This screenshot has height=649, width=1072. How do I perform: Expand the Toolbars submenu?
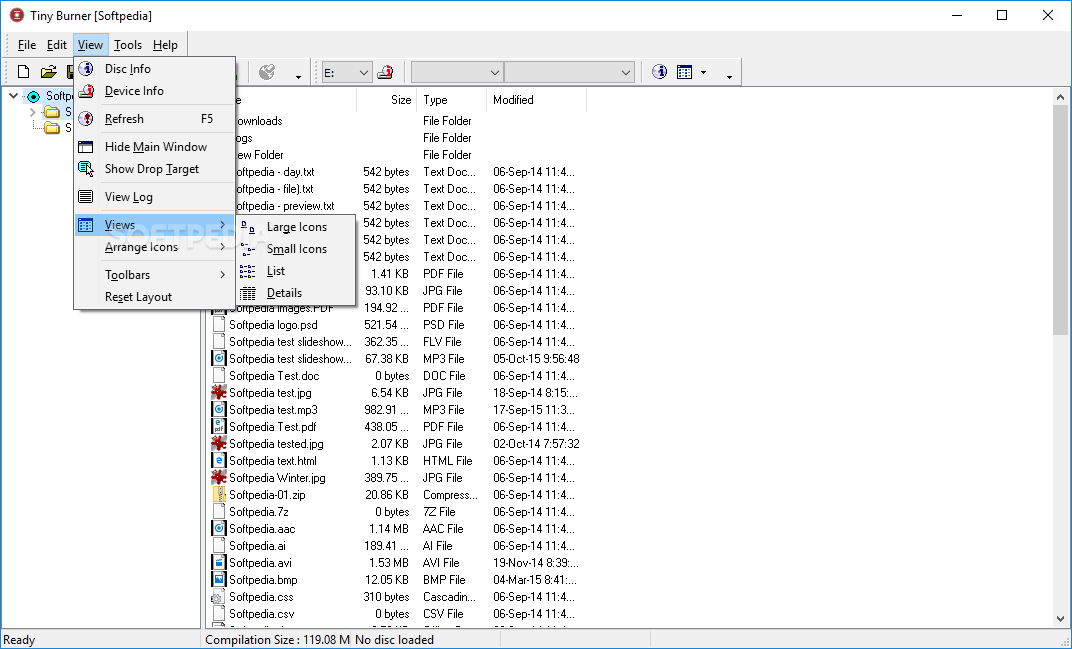[x=155, y=275]
